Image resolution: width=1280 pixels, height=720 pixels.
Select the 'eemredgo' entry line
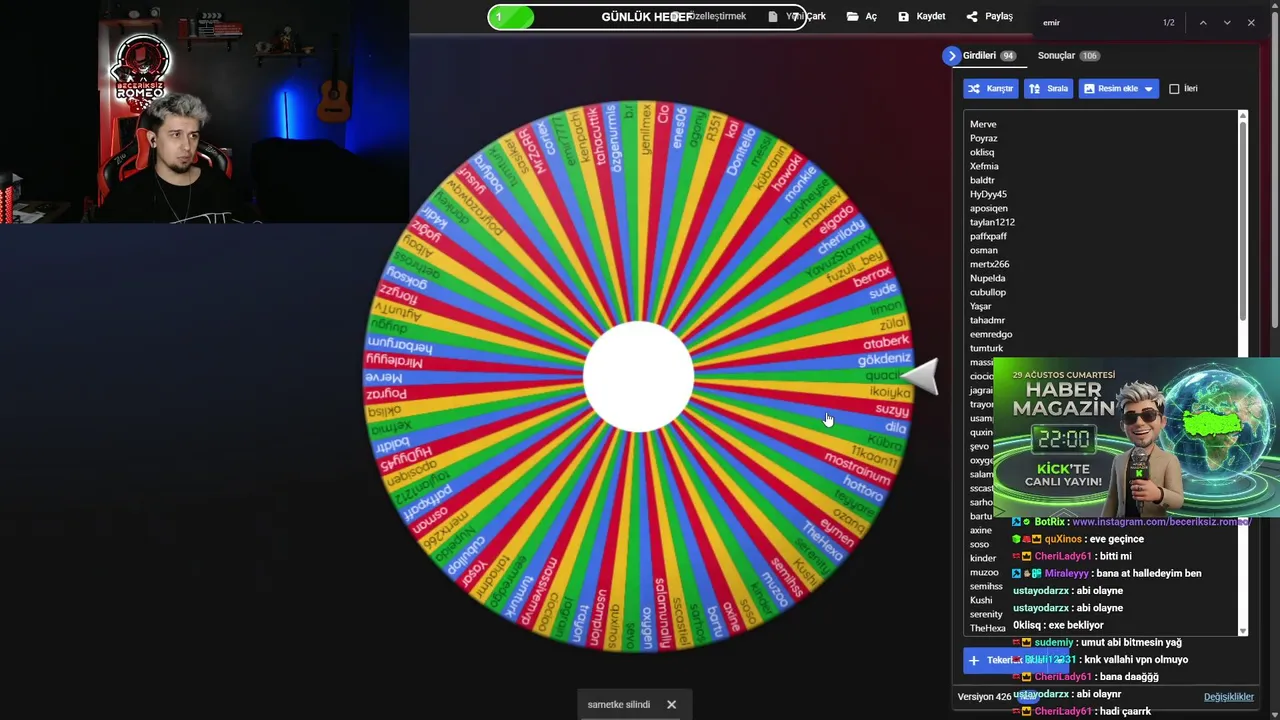point(991,334)
